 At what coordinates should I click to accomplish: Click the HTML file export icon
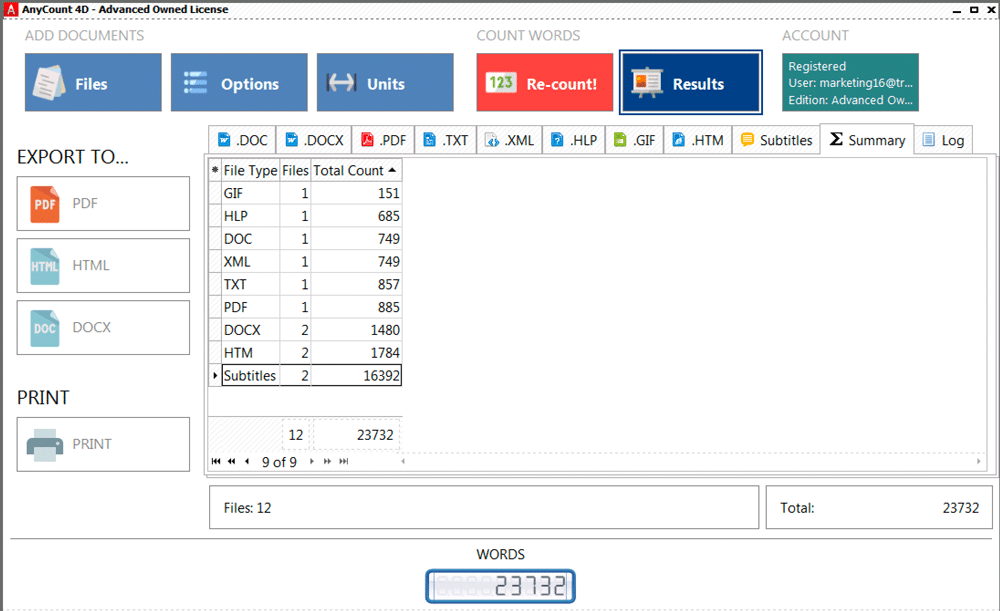[45, 266]
